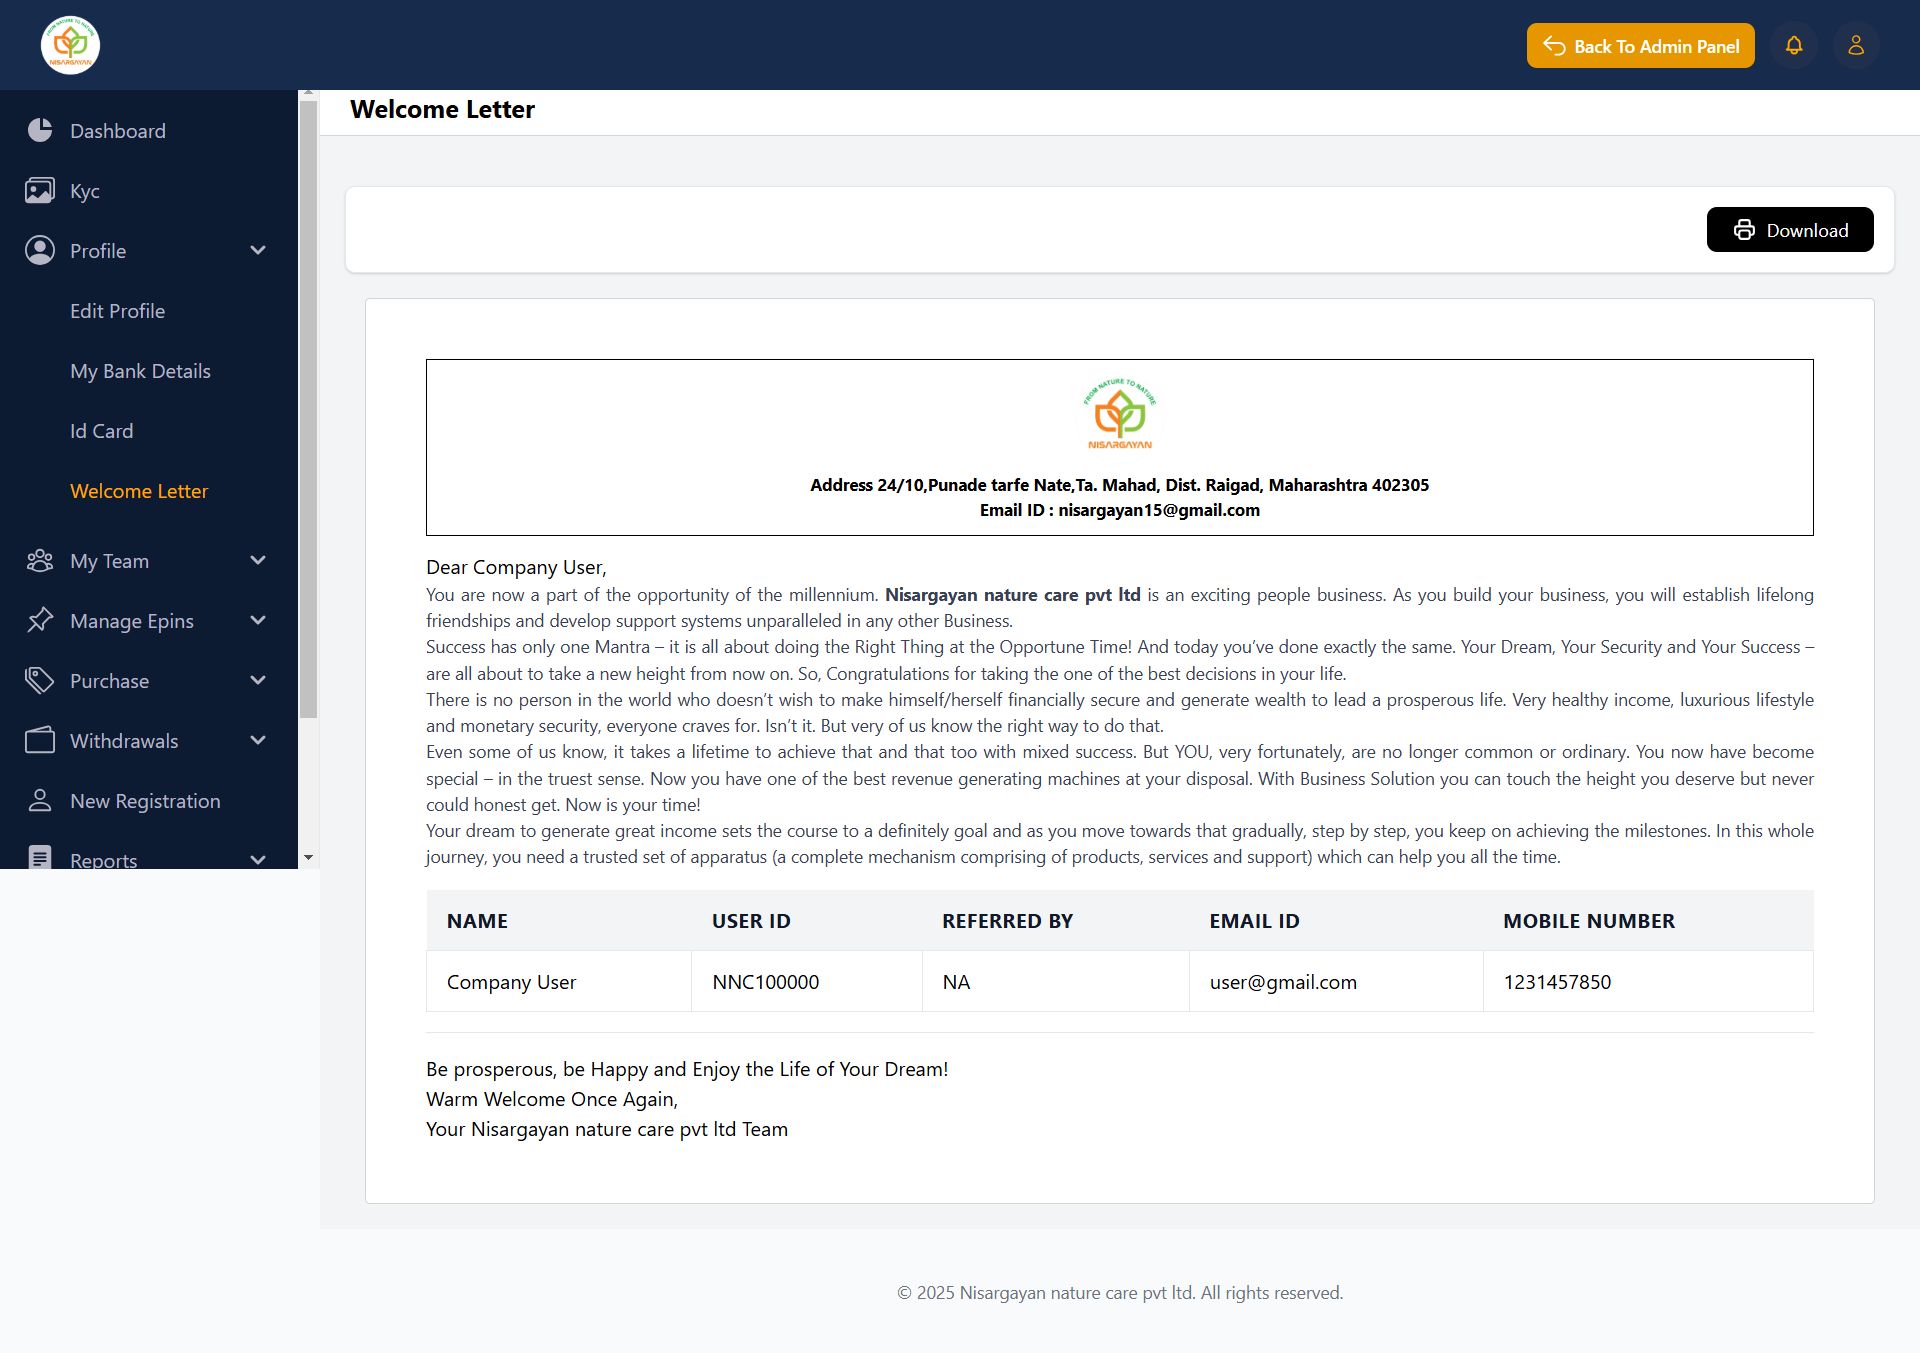Collapse the Profile submenu chevron
1920x1353 pixels.
coord(258,250)
